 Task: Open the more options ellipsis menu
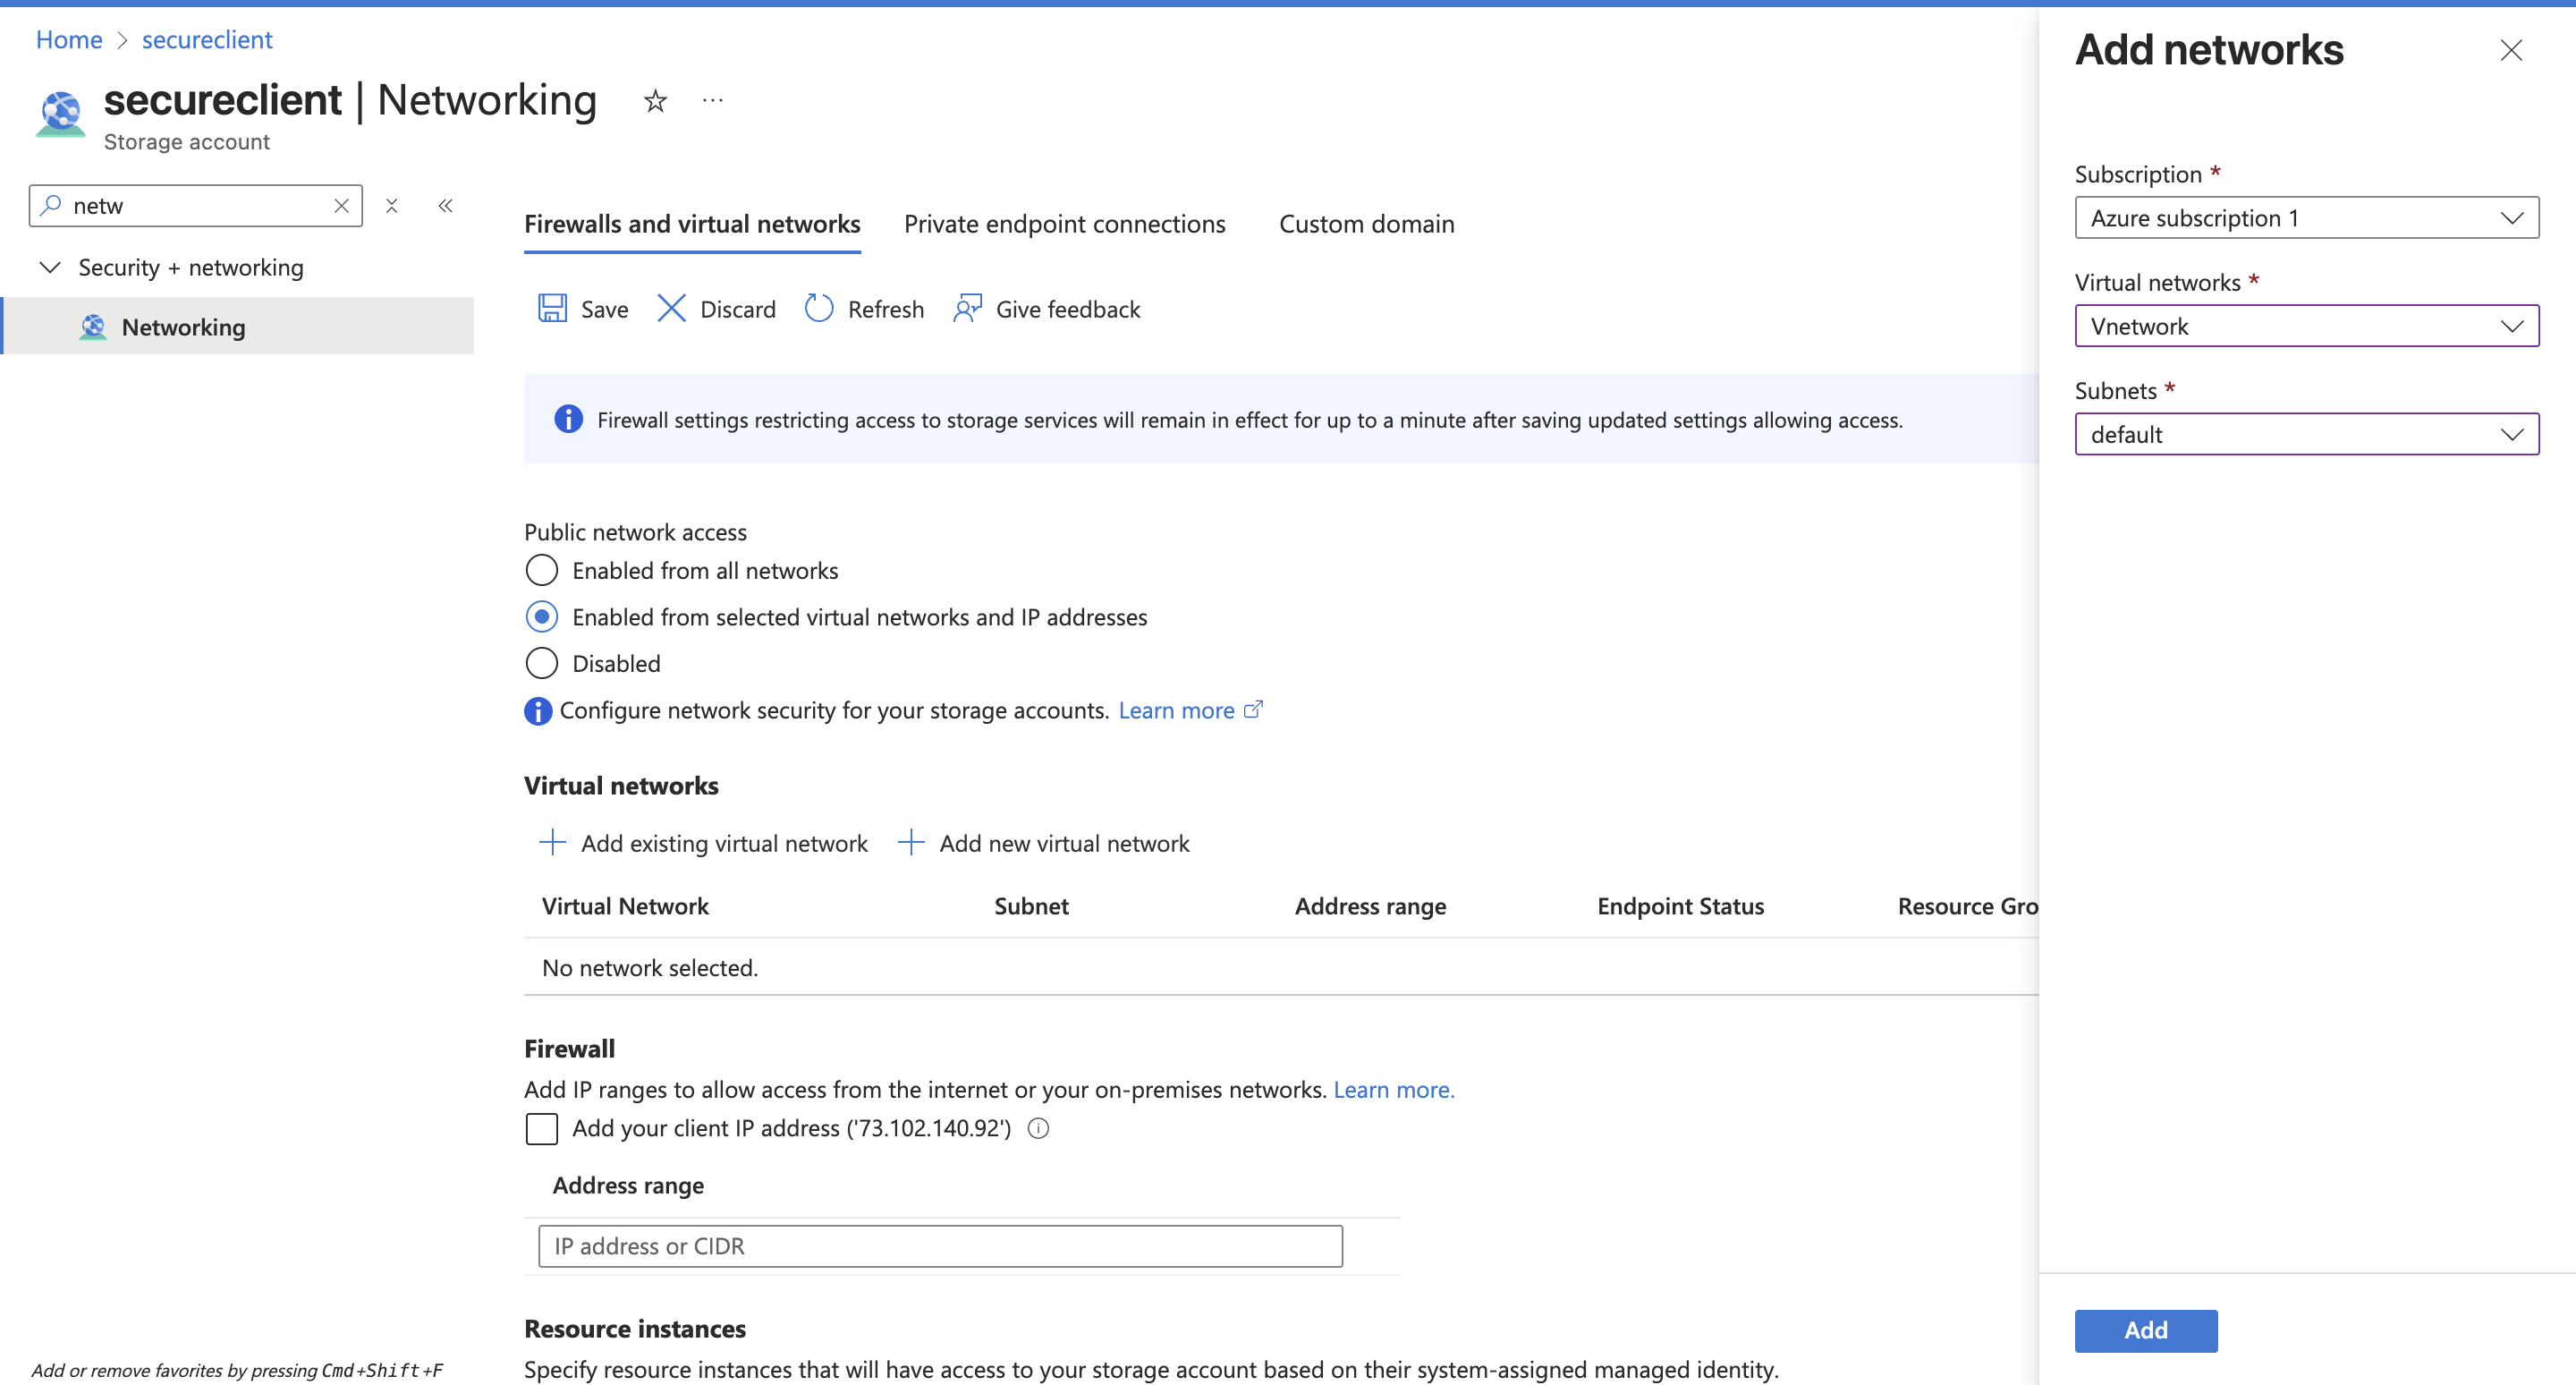(713, 100)
